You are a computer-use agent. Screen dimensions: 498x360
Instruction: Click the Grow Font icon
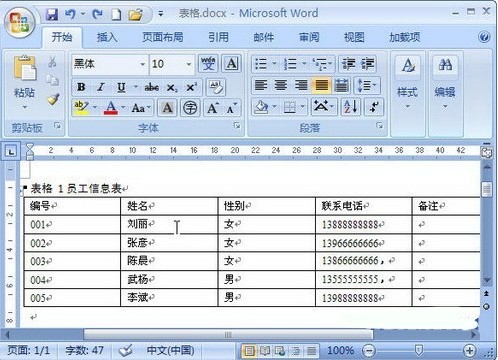tap(213, 108)
